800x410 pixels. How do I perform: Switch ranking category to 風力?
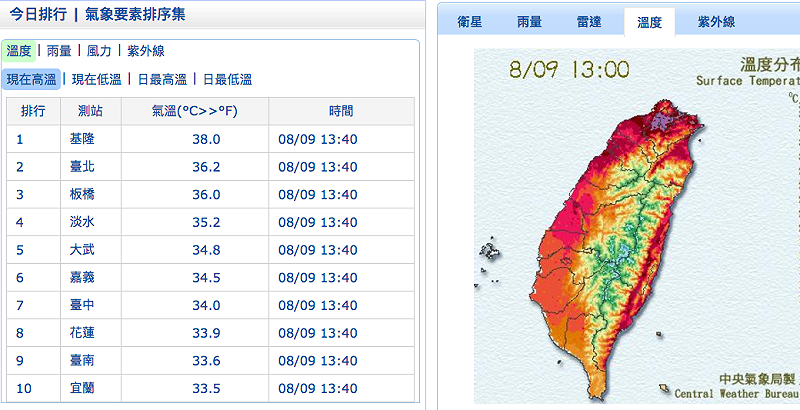99,51
